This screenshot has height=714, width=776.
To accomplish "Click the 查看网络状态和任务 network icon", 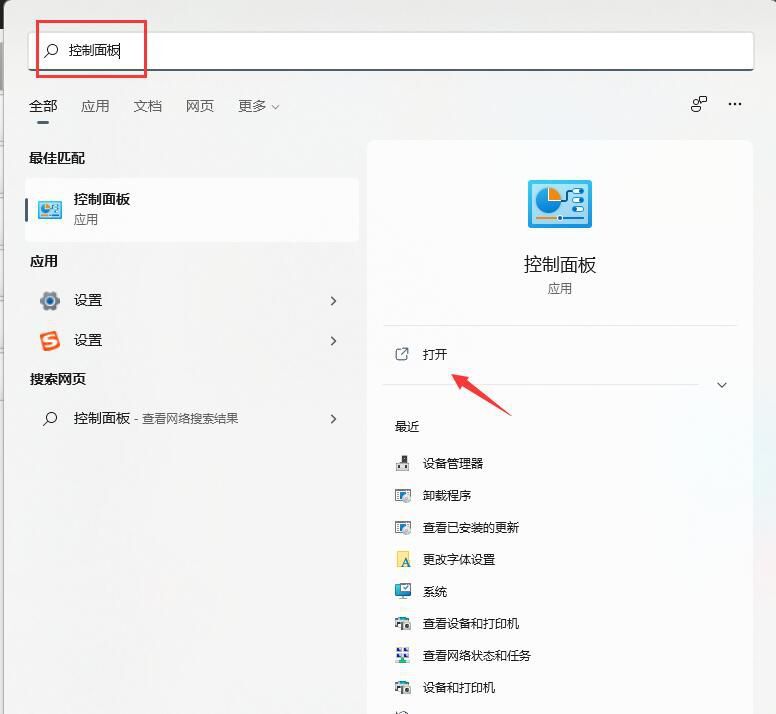I will (x=403, y=655).
